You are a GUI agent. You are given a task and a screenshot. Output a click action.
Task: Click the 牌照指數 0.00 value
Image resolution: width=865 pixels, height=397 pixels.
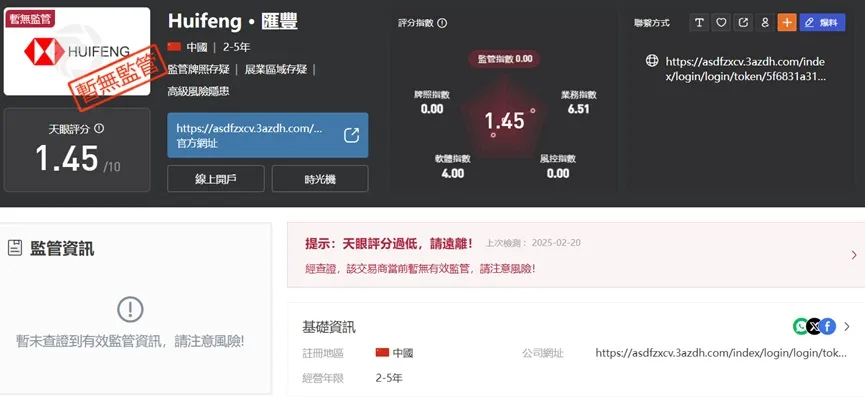coord(432,109)
